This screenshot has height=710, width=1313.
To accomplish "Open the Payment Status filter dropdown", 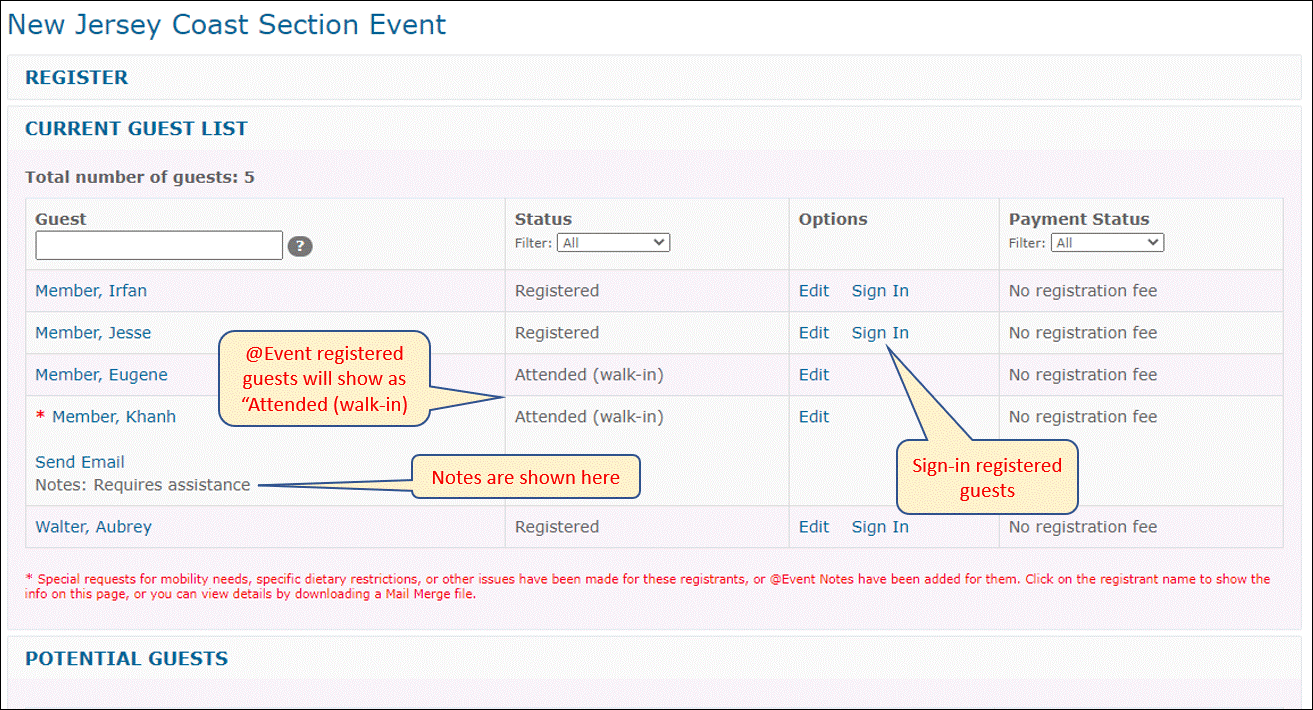I will (x=1108, y=242).
